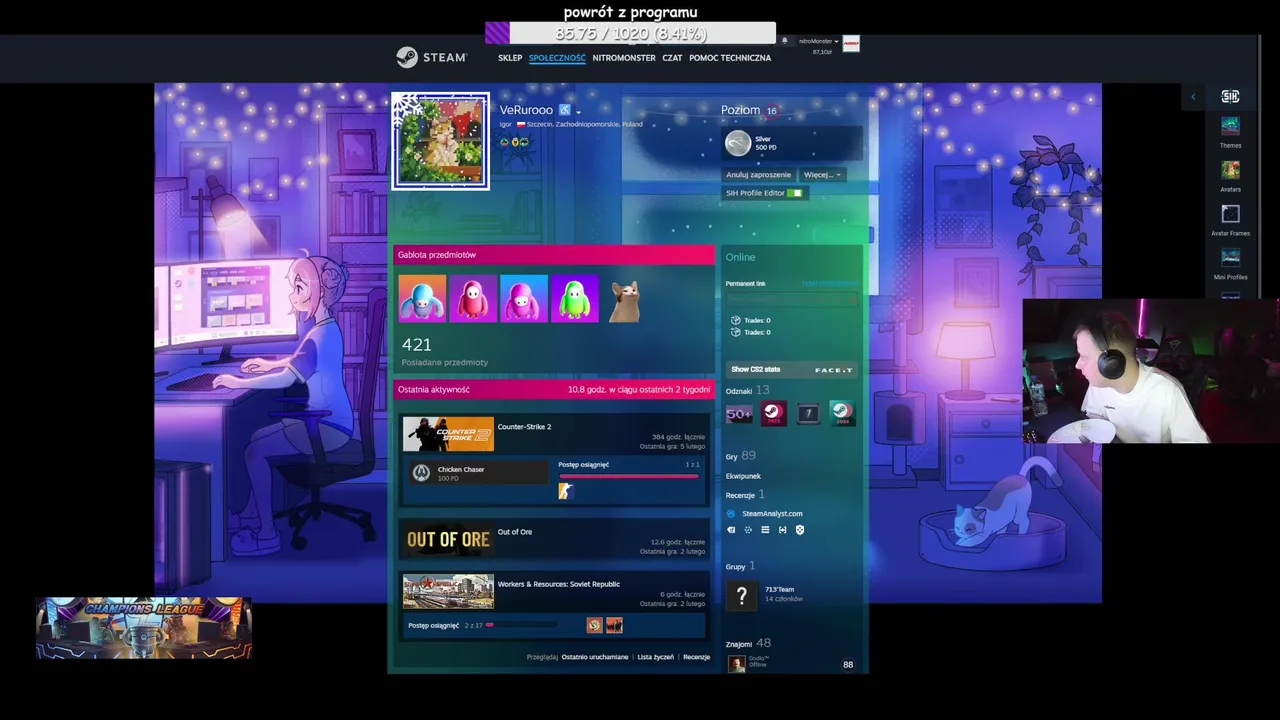
Task: Open the NITROMONSTER menu item
Action: (x=624, y=58)
